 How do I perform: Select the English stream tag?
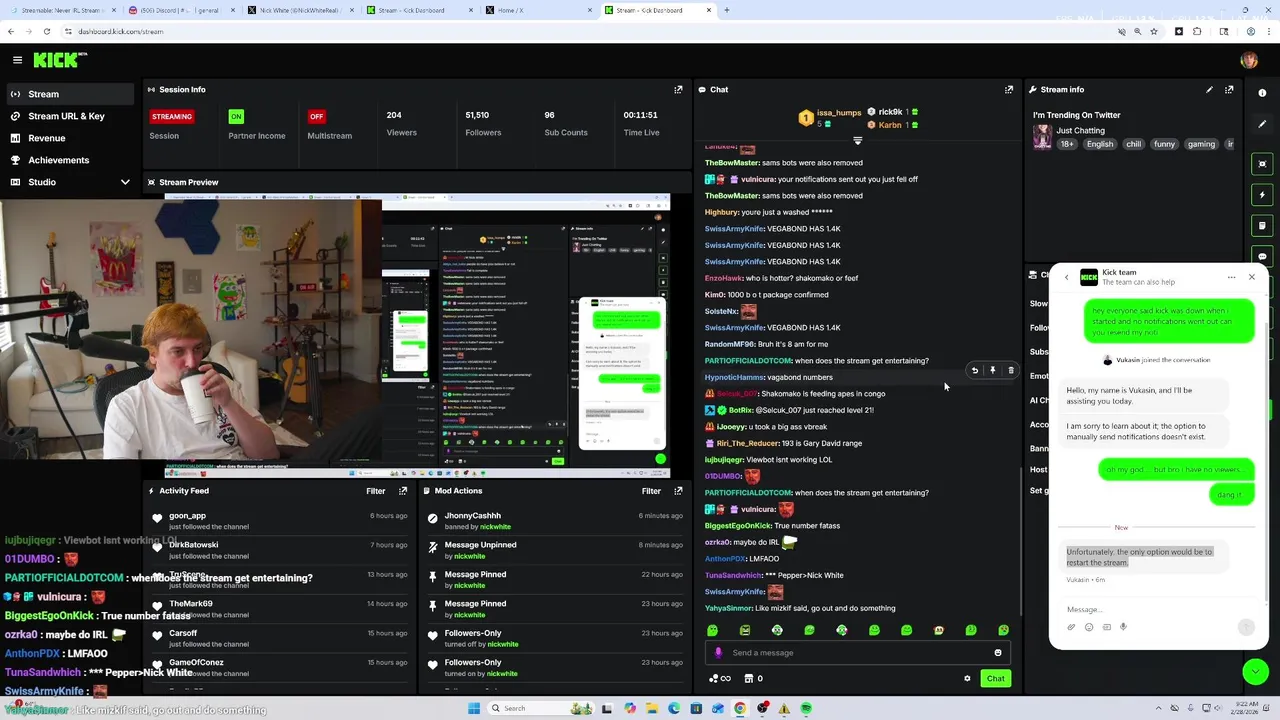click(x=1100, y=144)
